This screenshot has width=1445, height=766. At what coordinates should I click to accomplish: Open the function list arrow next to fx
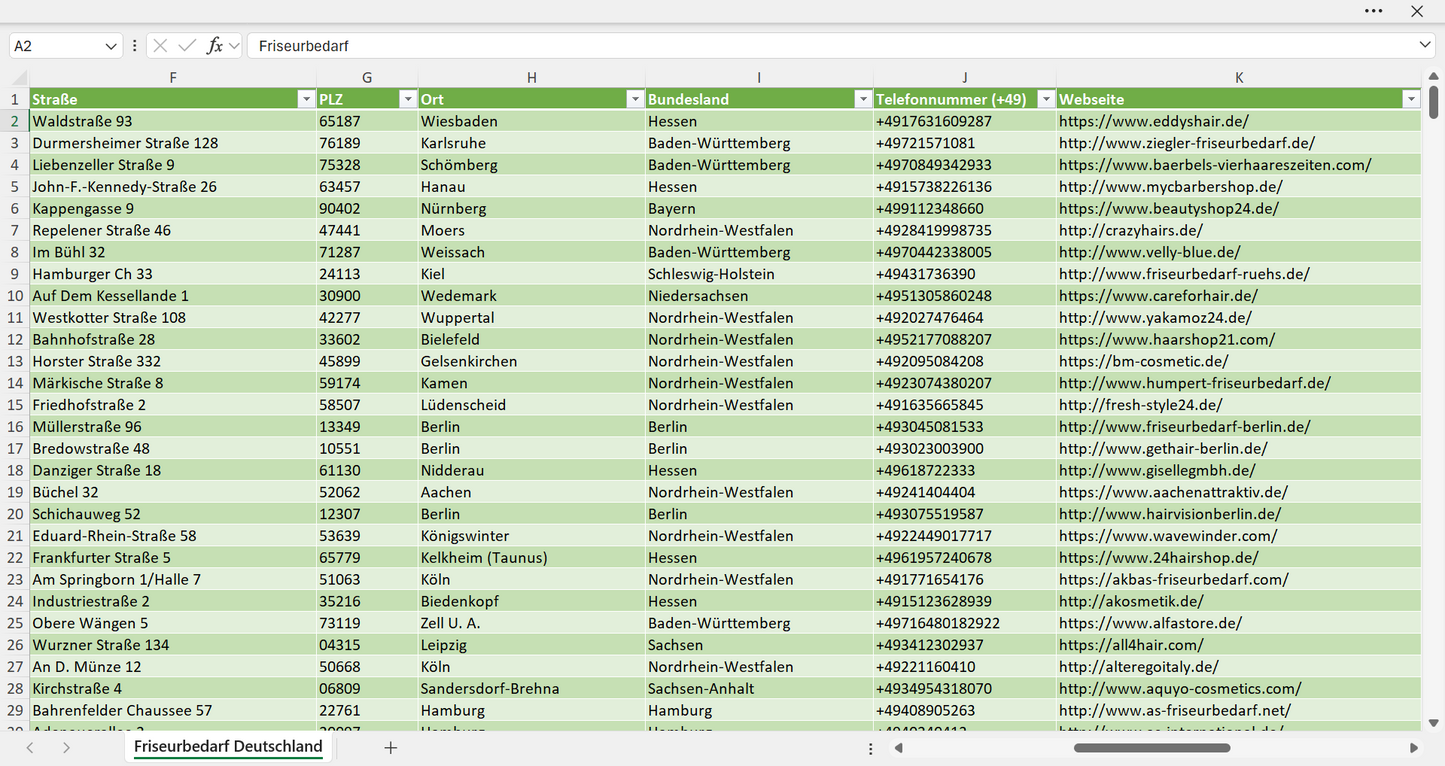coord(234,46)
